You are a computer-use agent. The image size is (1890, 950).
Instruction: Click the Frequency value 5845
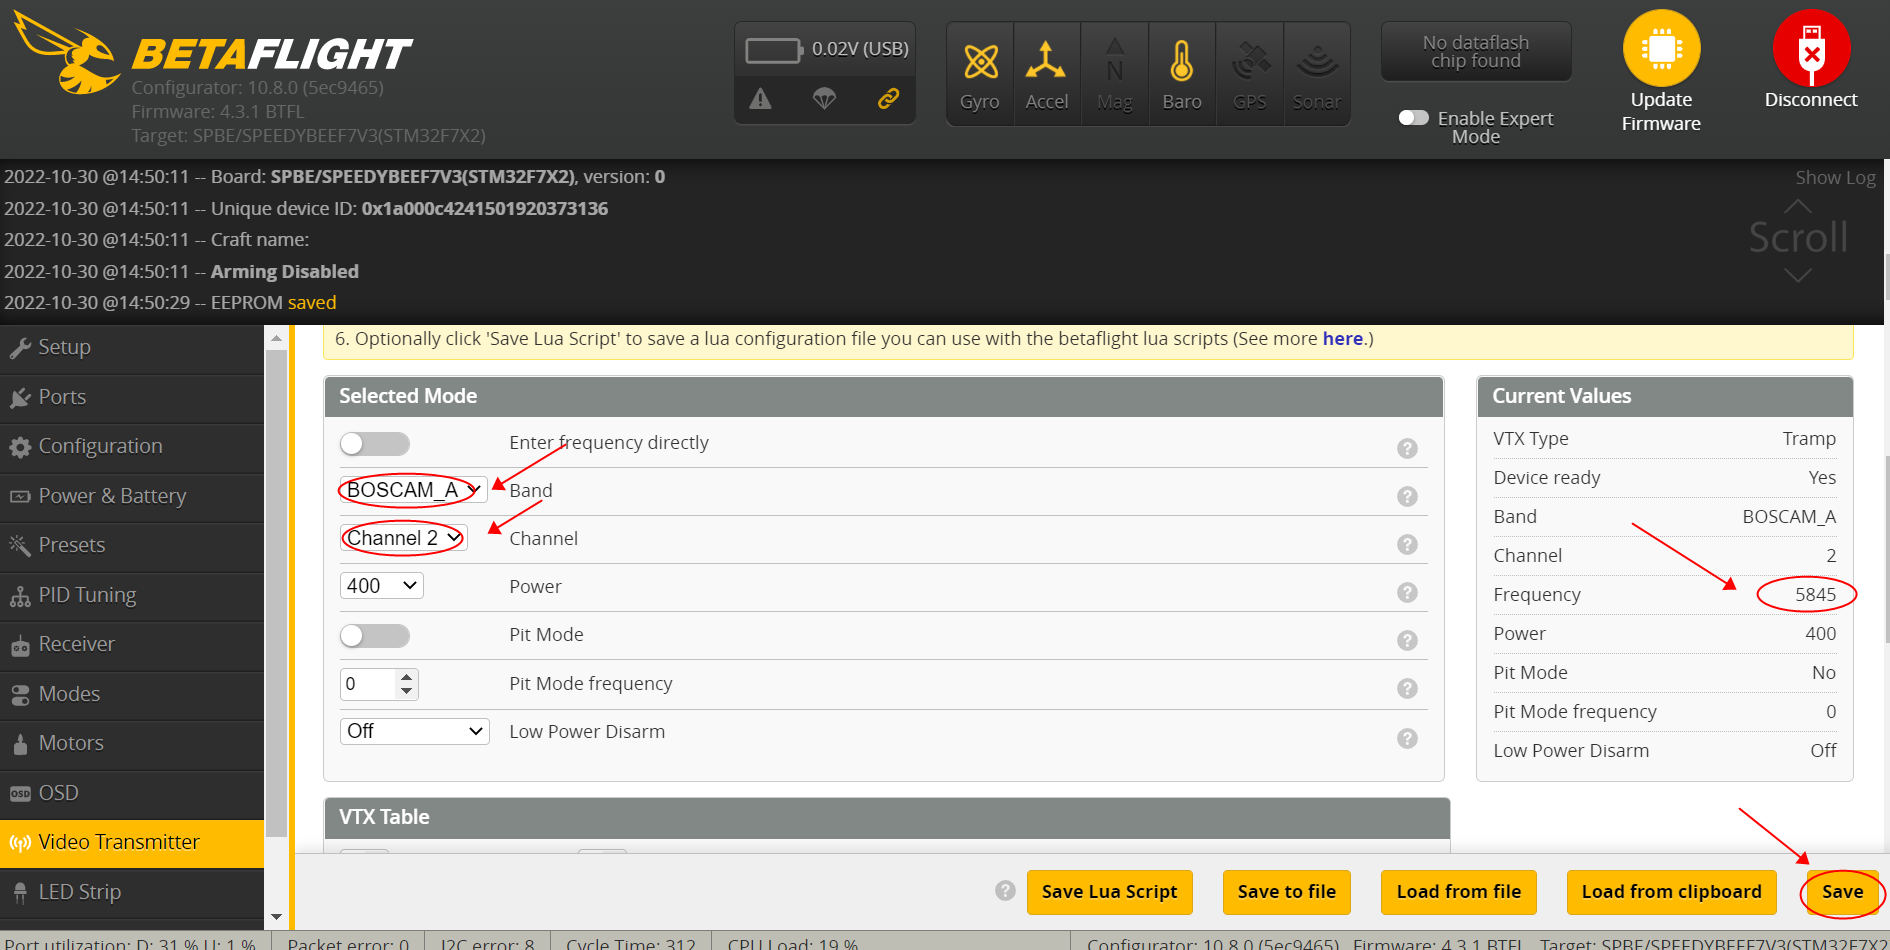pyautogui.click(x=1815, y=595)
